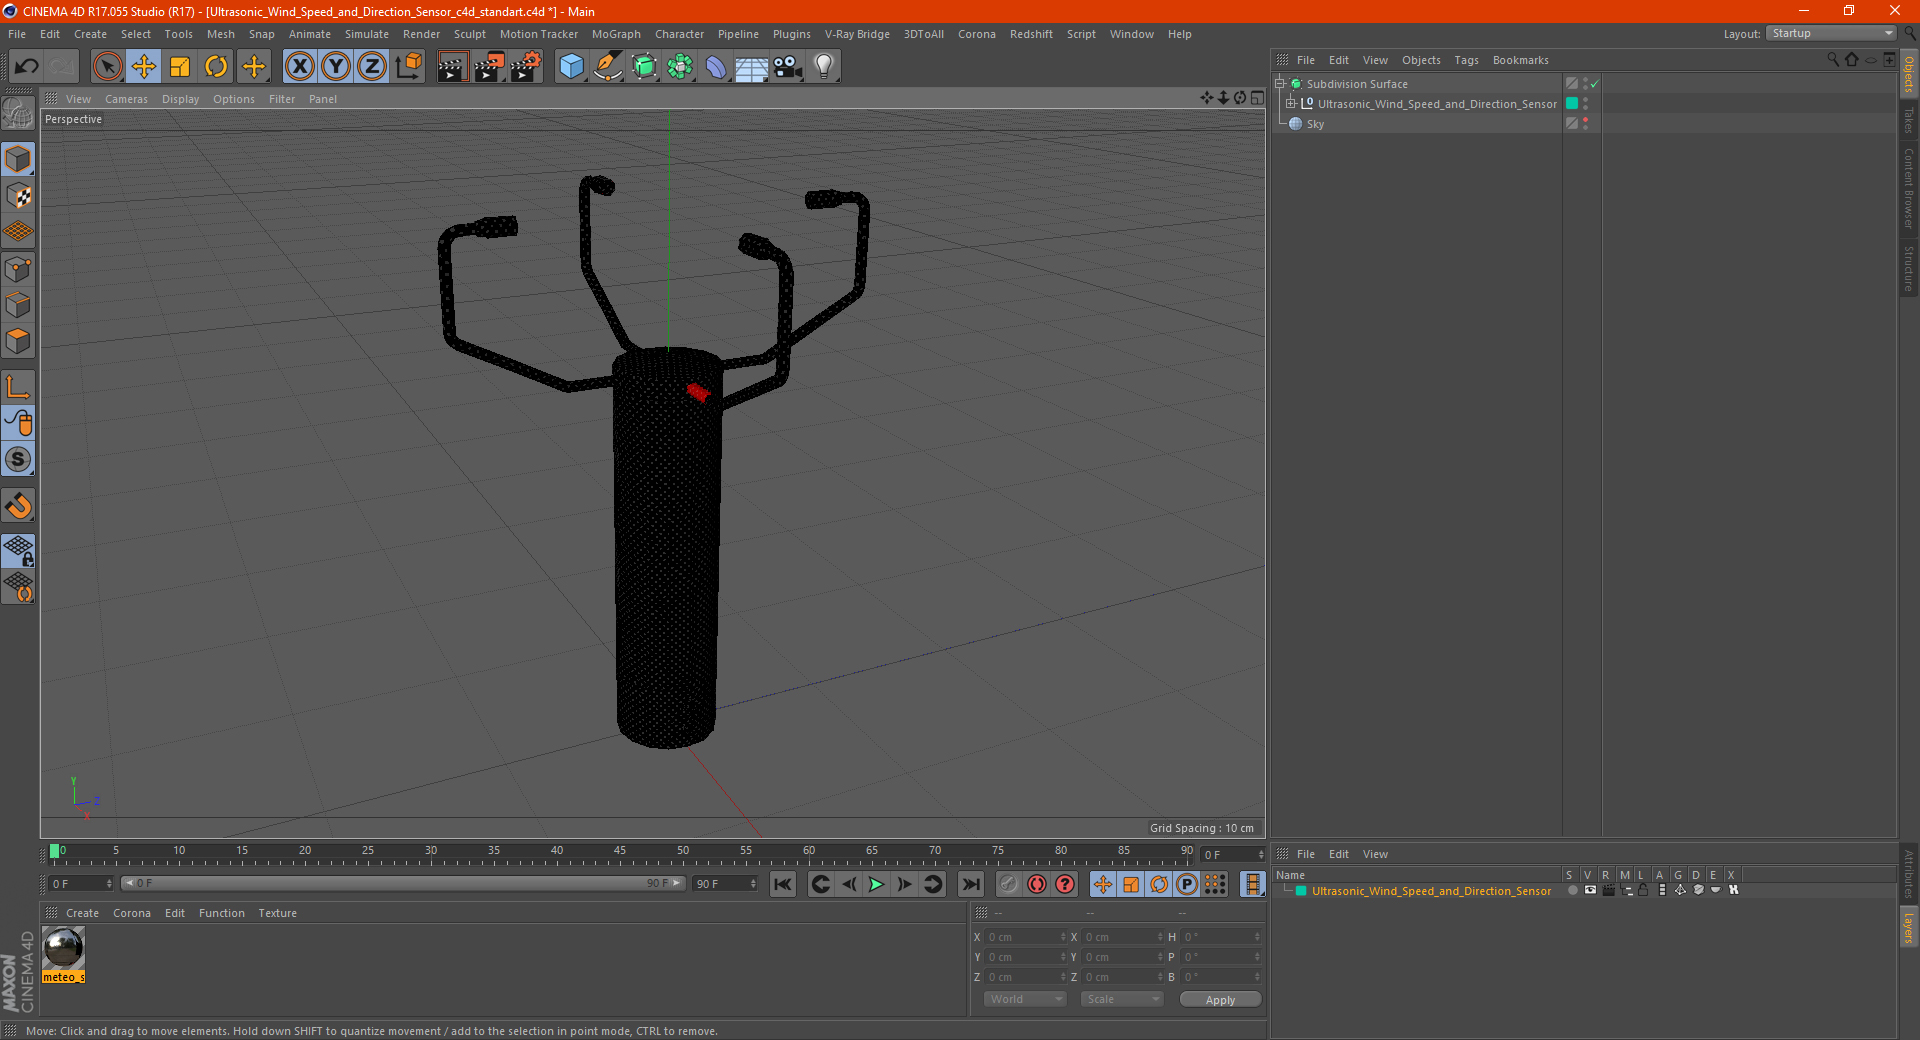Add a Camera object
Screen dimensions: 1920x1040
(788, 67)
